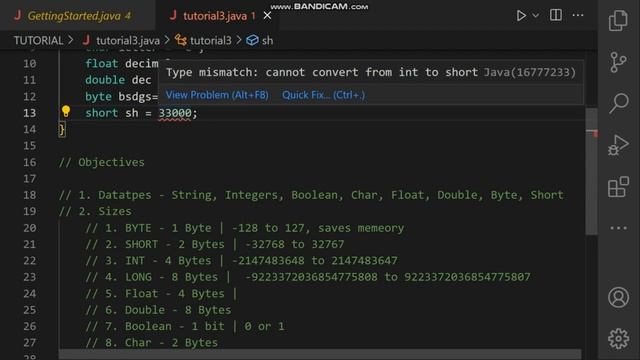640x360 pixels.
Task: Click the "BYTE - 1 Byte" comment line
Action: [x=244, y=228]
